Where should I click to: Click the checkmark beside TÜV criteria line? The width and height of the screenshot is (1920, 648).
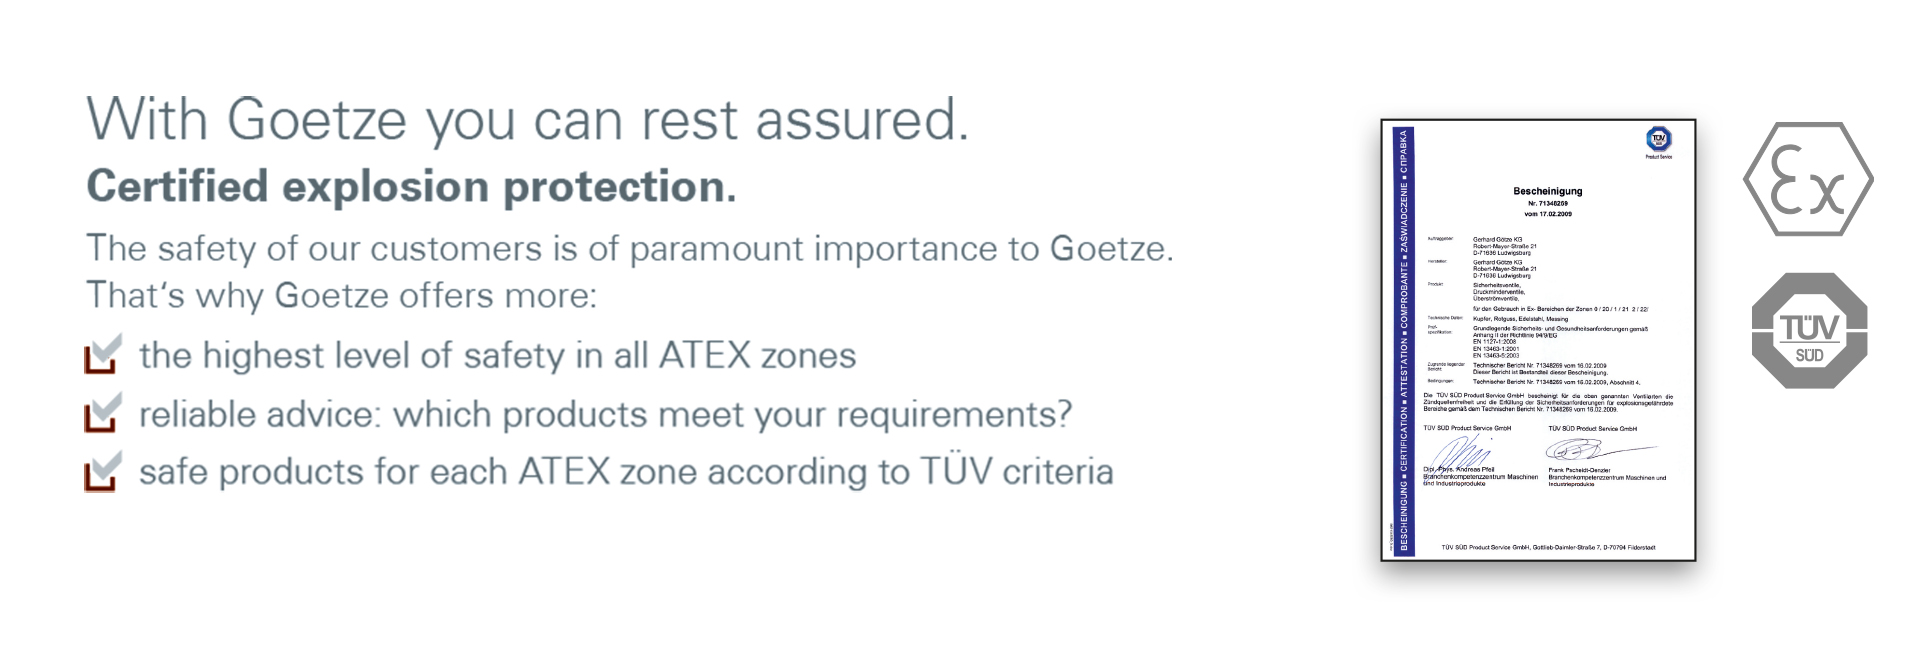(x=103, y=471)
